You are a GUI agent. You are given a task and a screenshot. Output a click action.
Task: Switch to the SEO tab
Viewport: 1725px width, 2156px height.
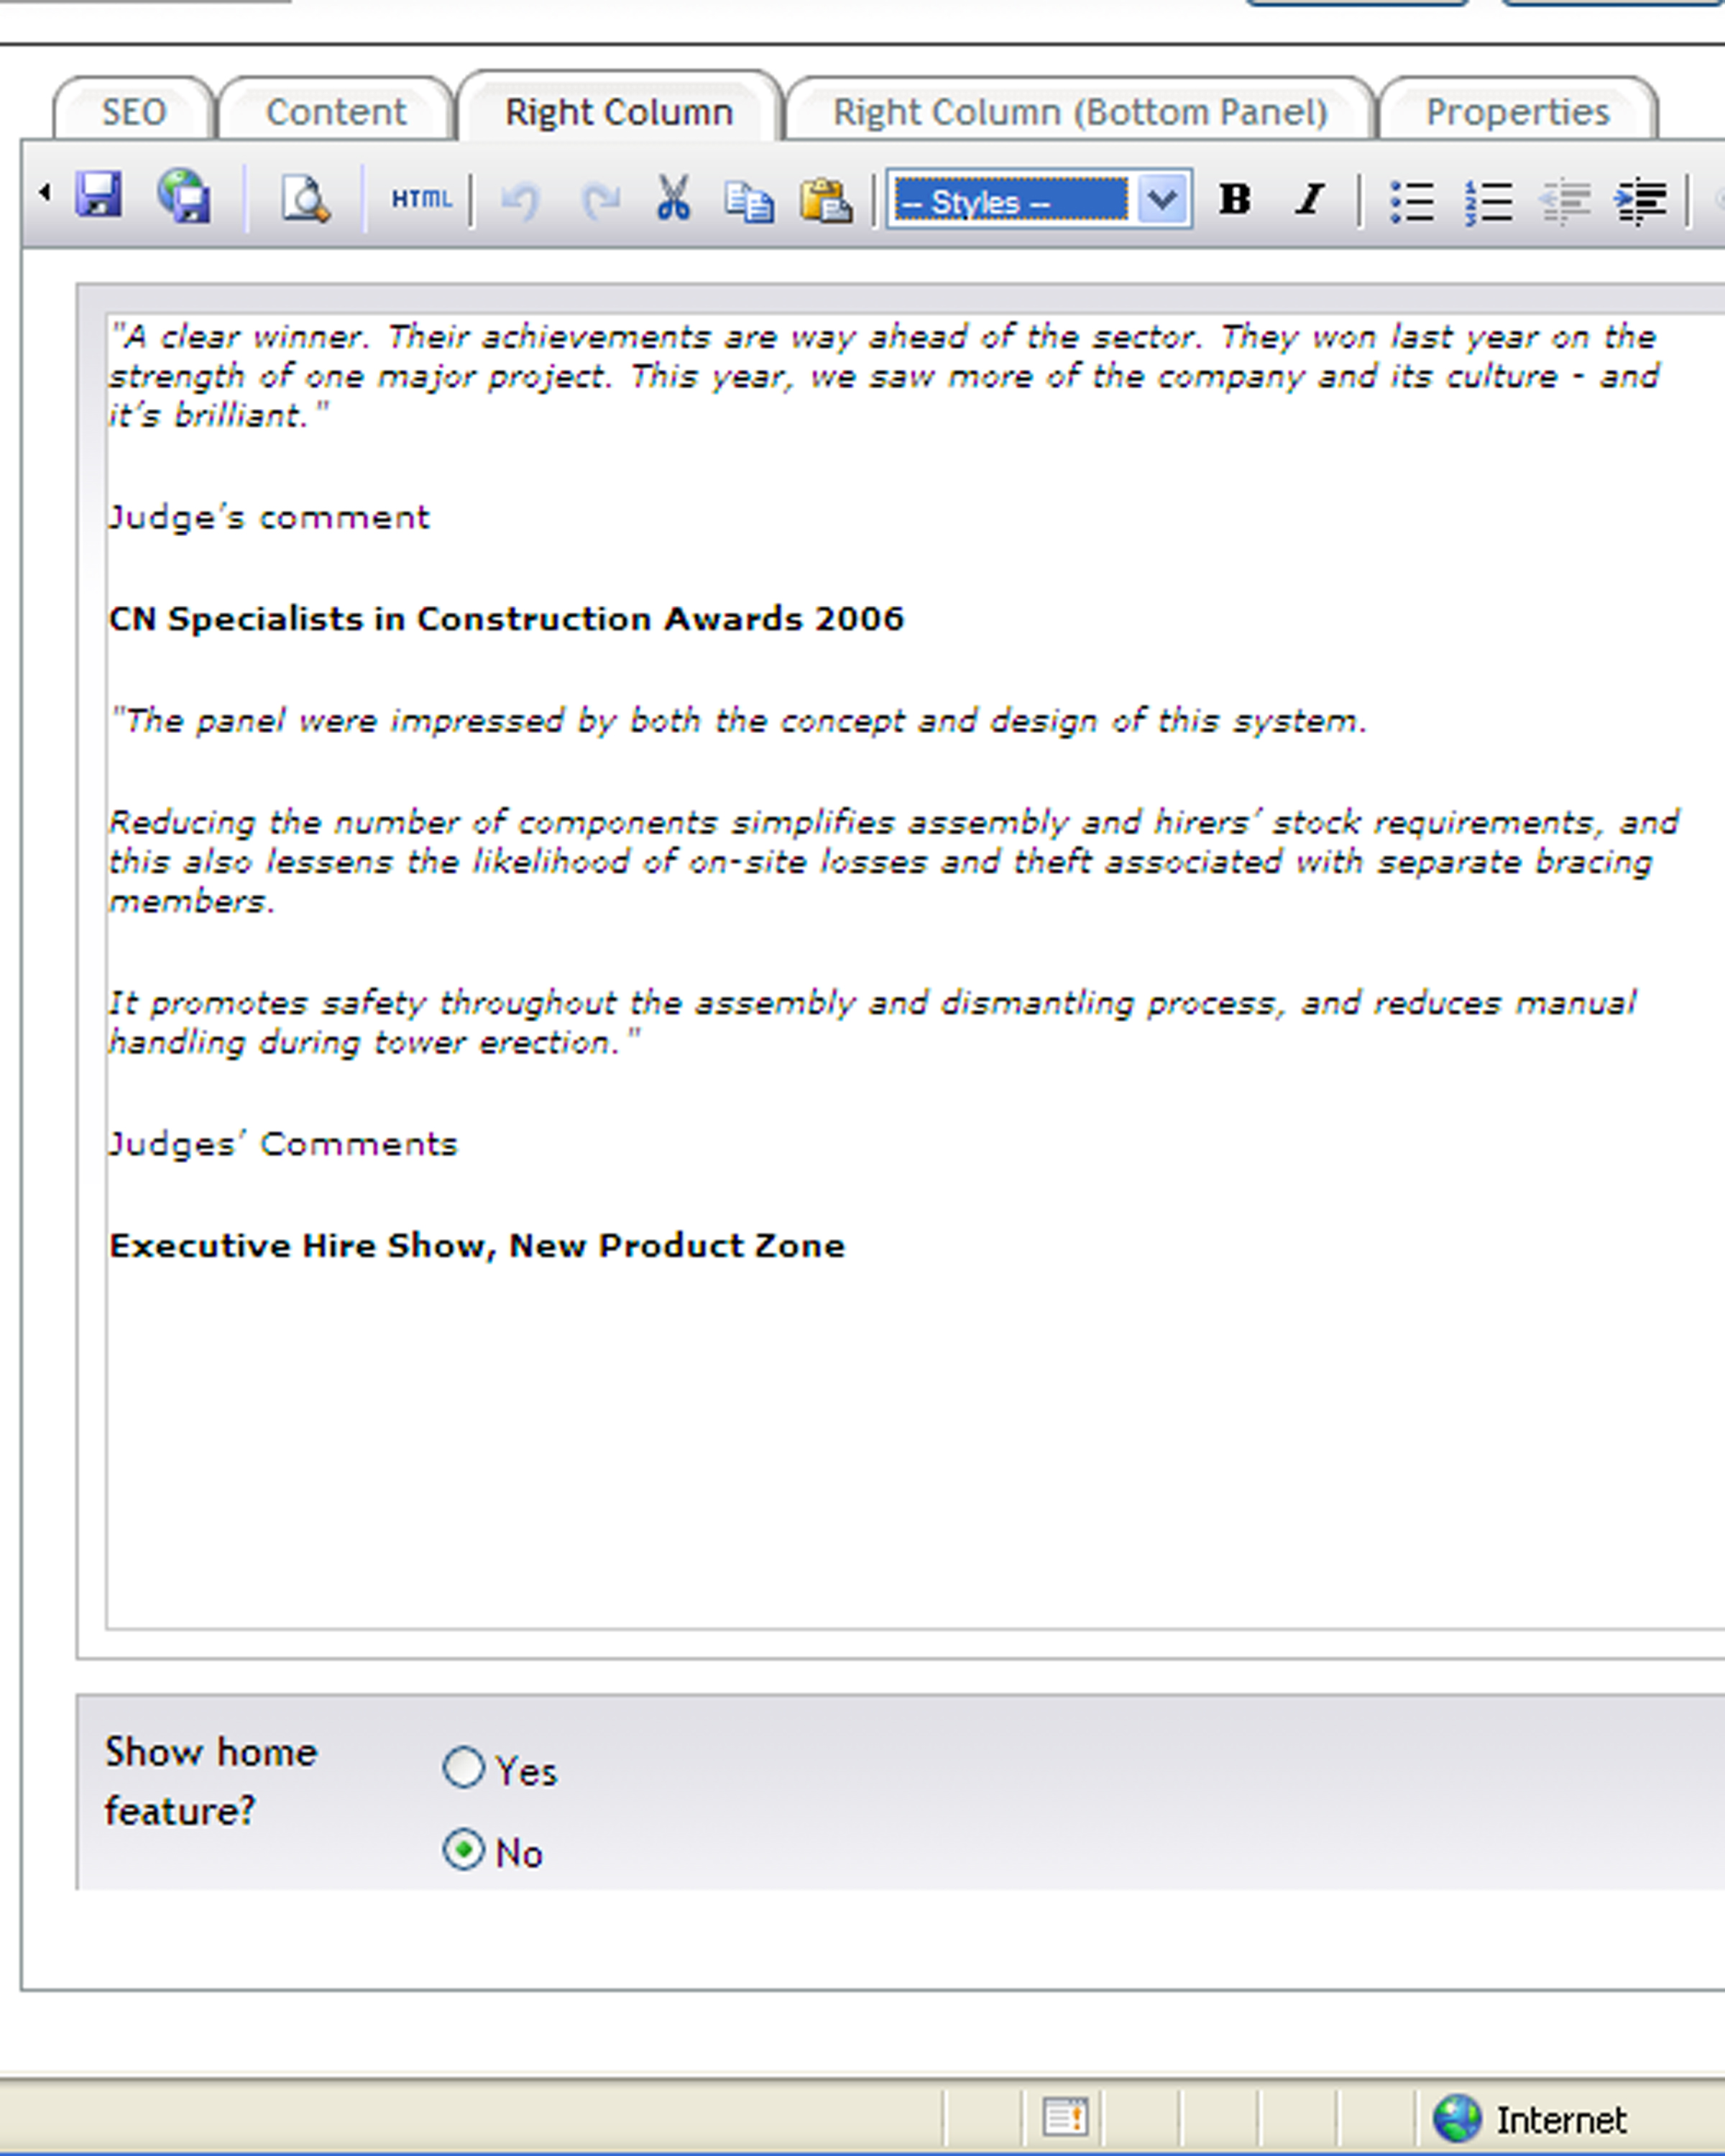(134, 111)
